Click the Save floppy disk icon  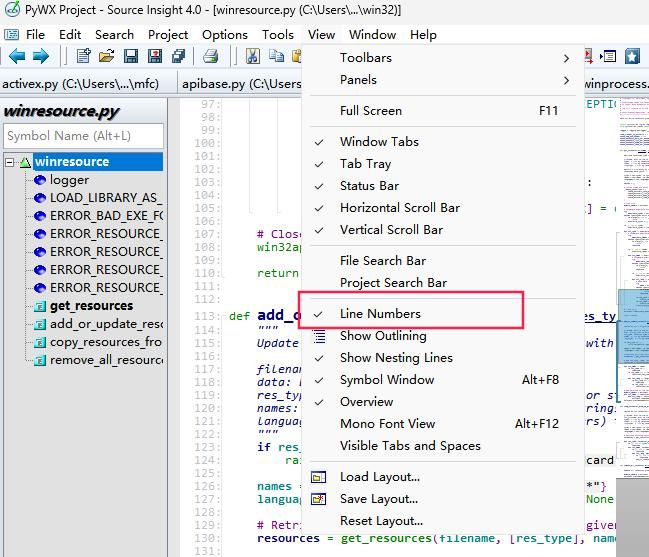tap(131, 56)
